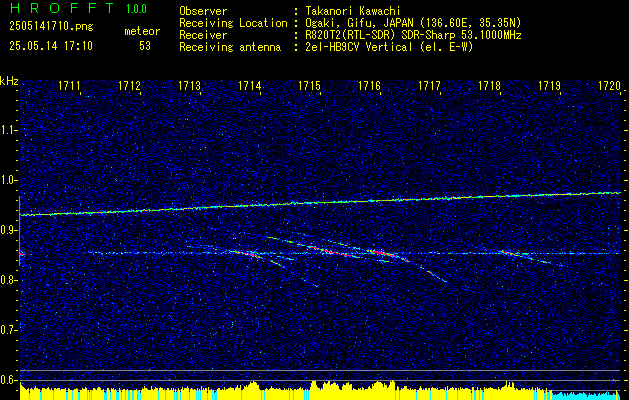Click the 1718 time axis marker
This screenshot has height=400, width=629.
[x=489, y=85]
